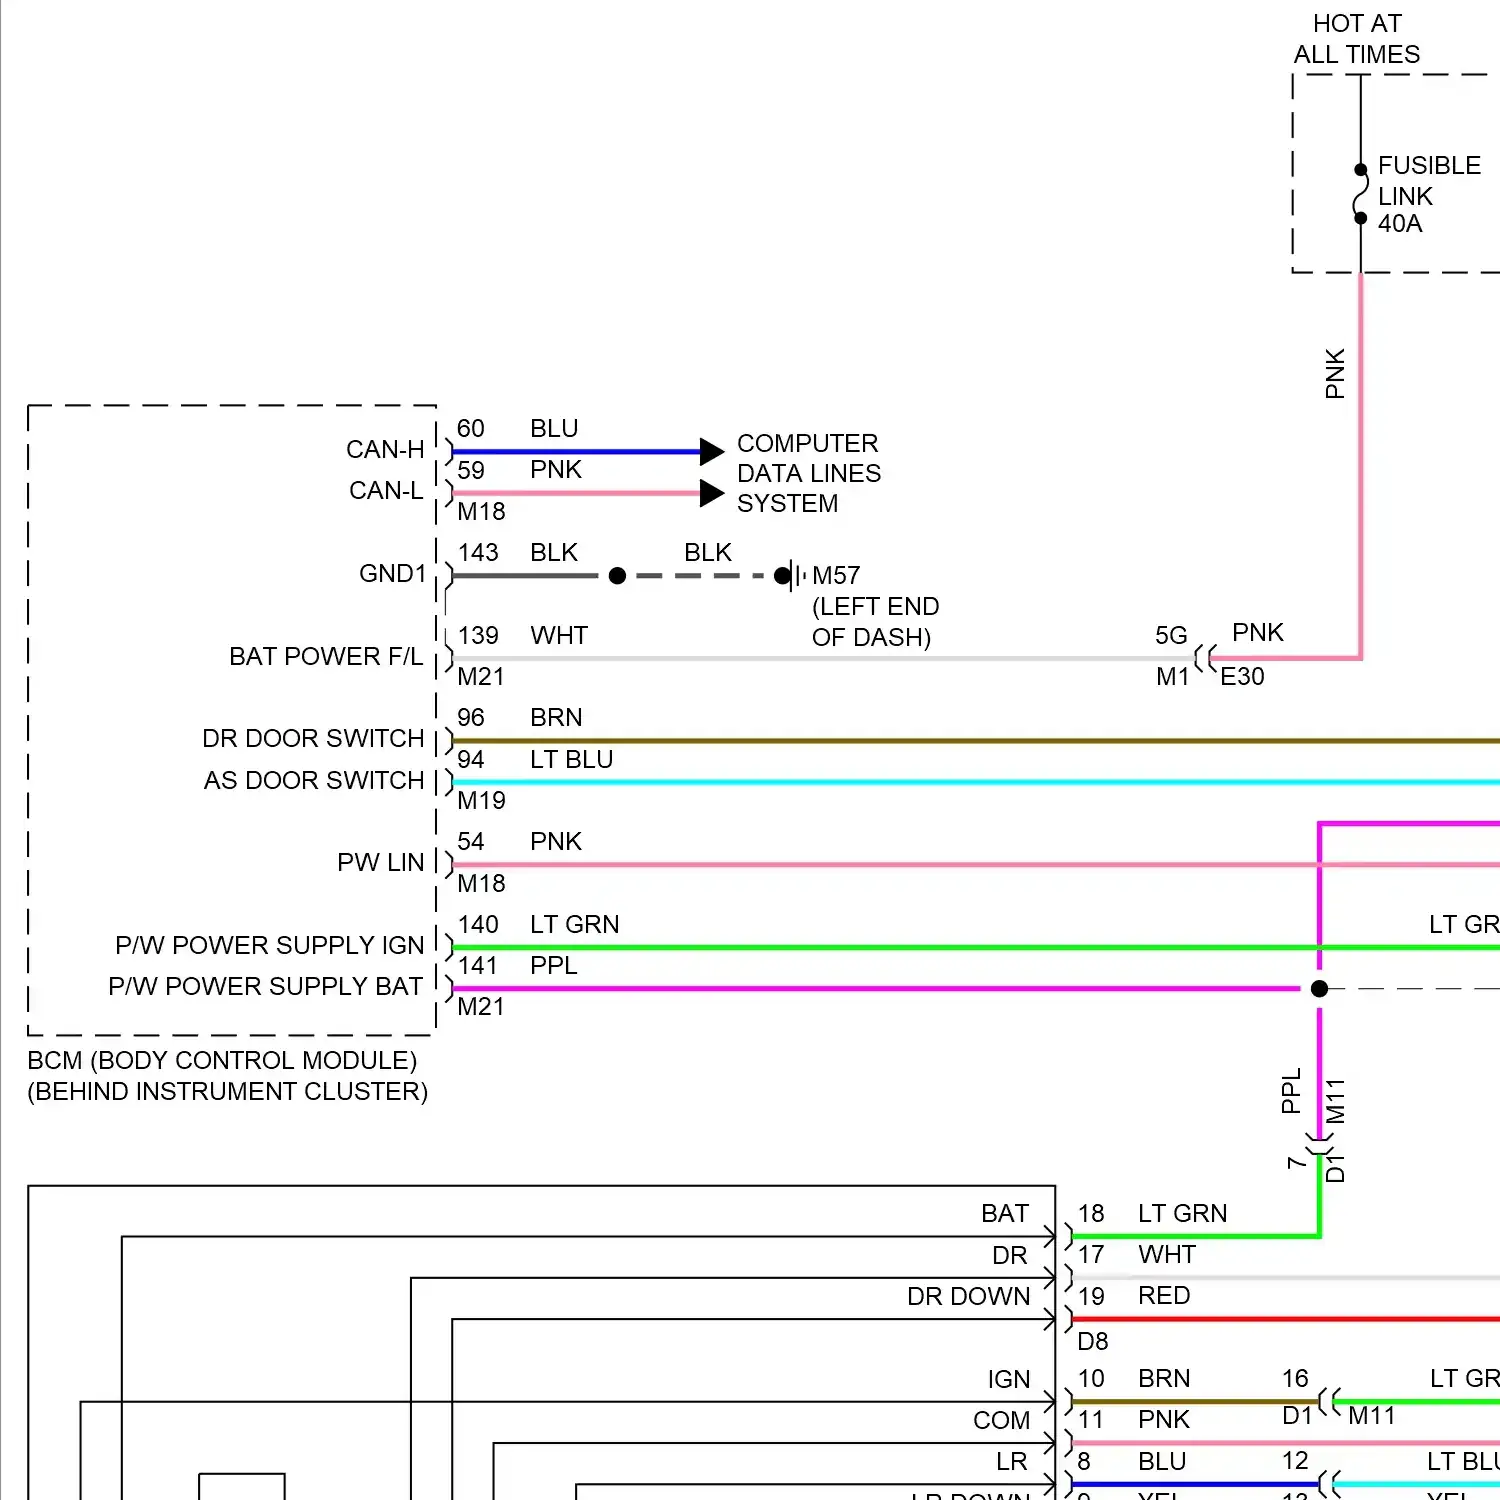Click pin number '94'
The width and height of the screenshot is (1500, 1500).
coord(471,760)
